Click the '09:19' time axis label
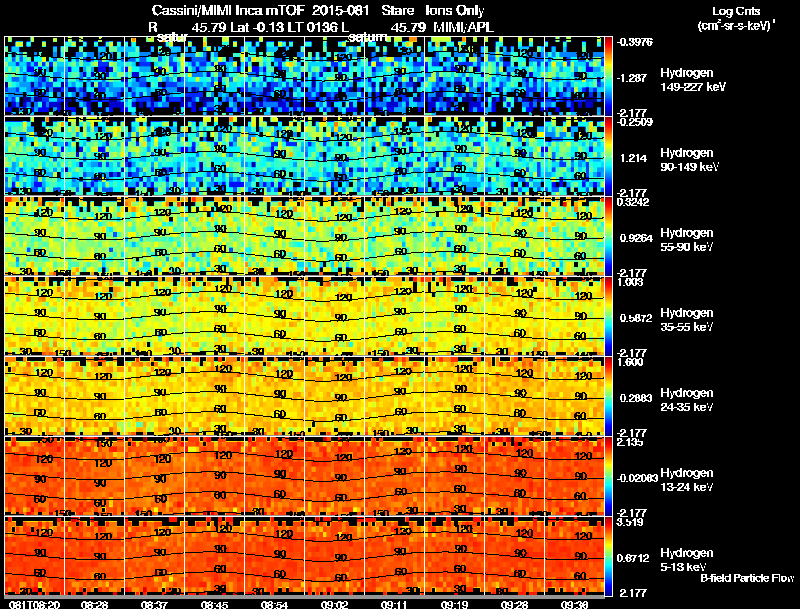The image size is (800, 609). [x=454, y=604]
